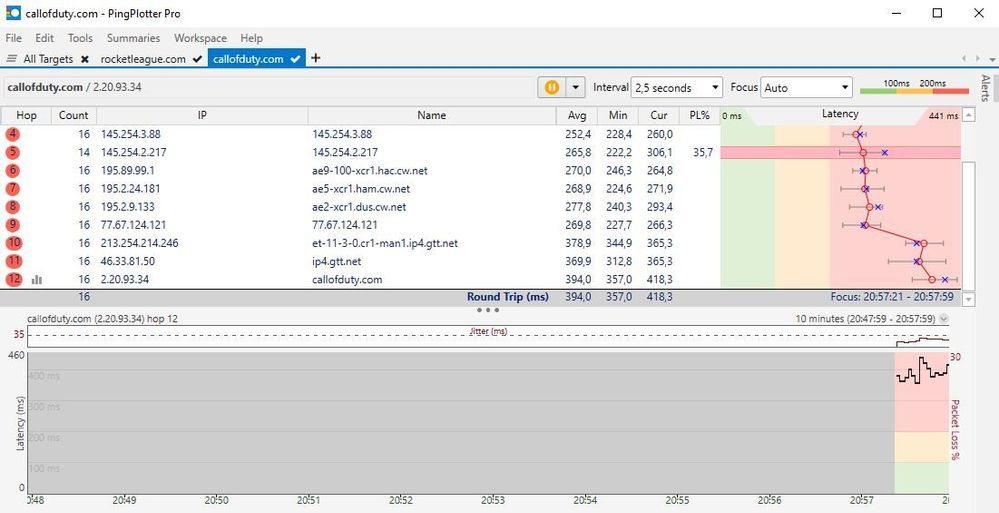Sort by the Count column header
Viewport: 999px width, 513px height.
pos(74,115)
